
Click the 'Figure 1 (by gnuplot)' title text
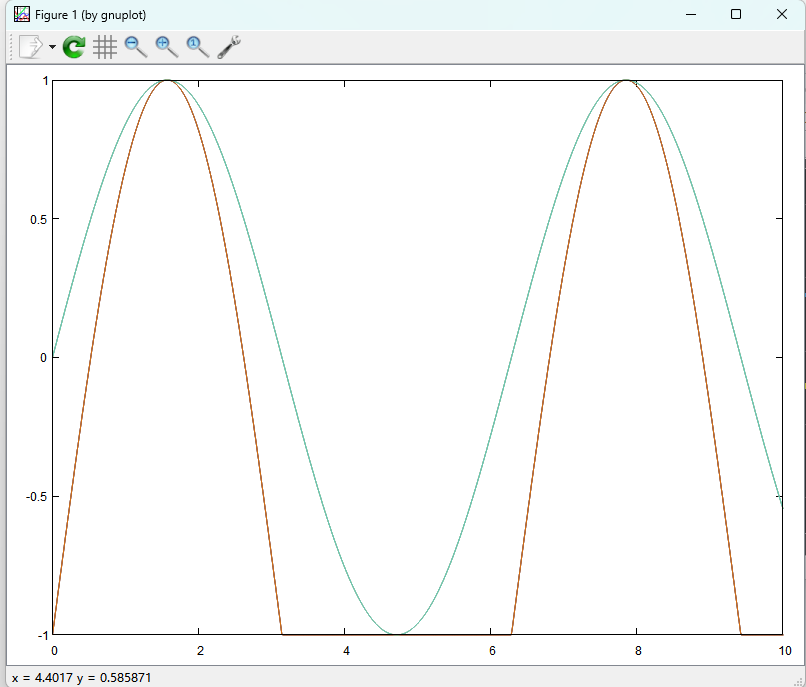91,15
